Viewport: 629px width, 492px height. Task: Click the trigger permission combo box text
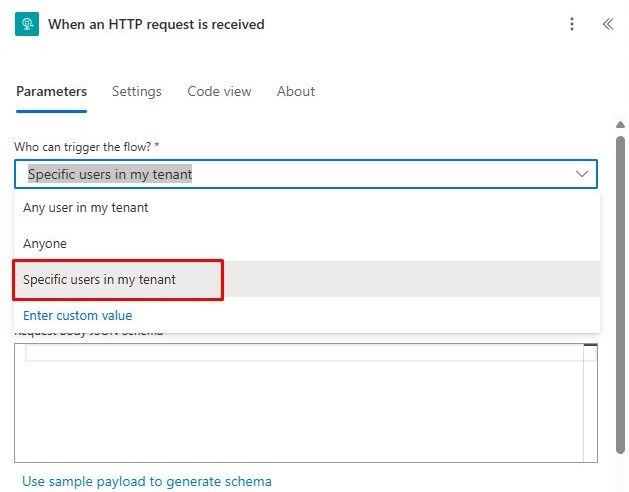[110, 174]
